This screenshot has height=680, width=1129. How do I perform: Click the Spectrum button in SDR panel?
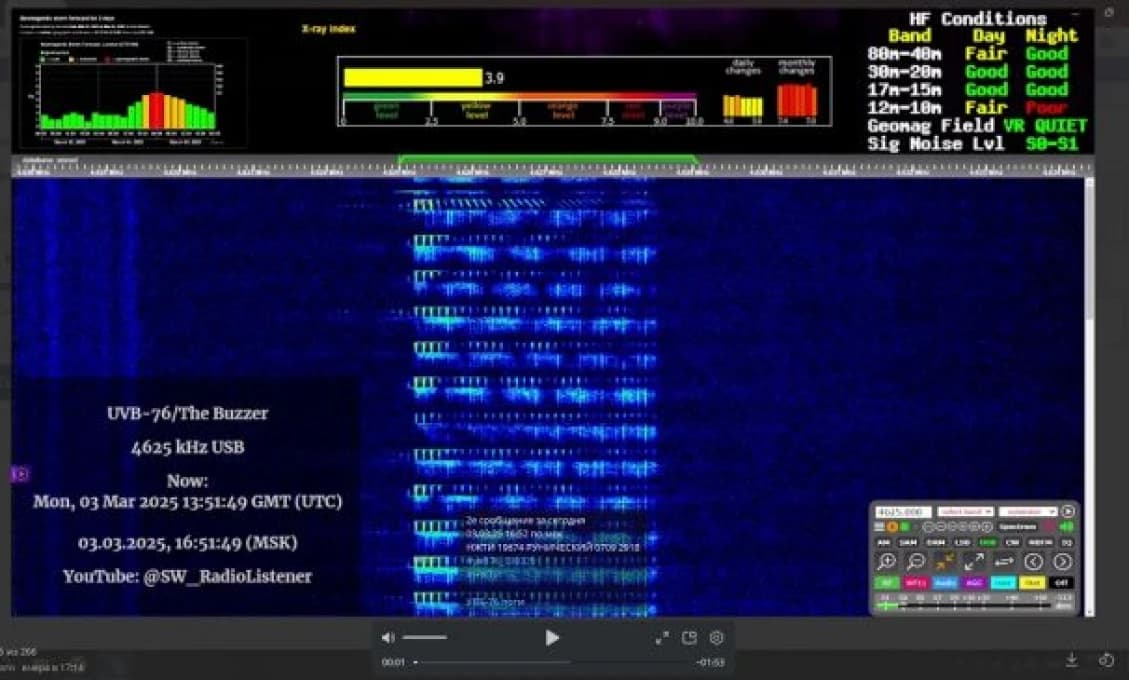[x=1017, y=527]
